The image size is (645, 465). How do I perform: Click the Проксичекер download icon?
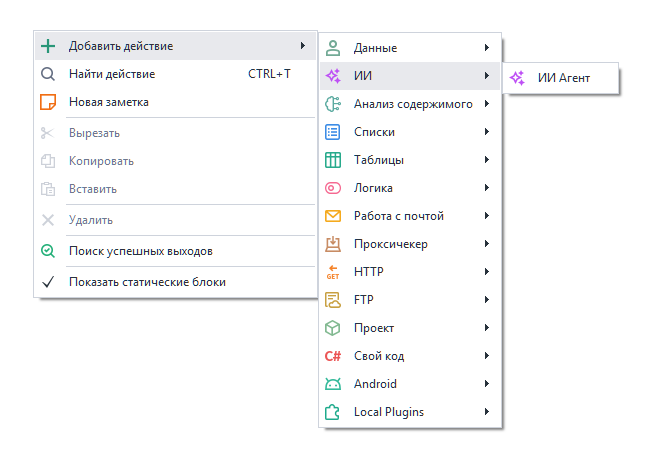333,244
